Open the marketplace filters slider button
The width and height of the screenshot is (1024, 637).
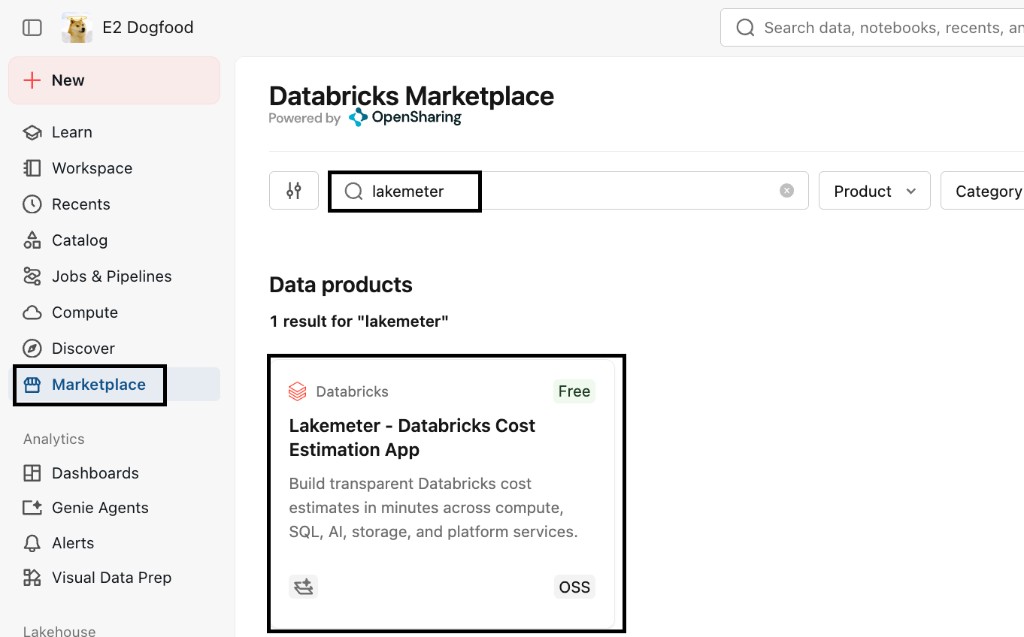click(294, 191)
